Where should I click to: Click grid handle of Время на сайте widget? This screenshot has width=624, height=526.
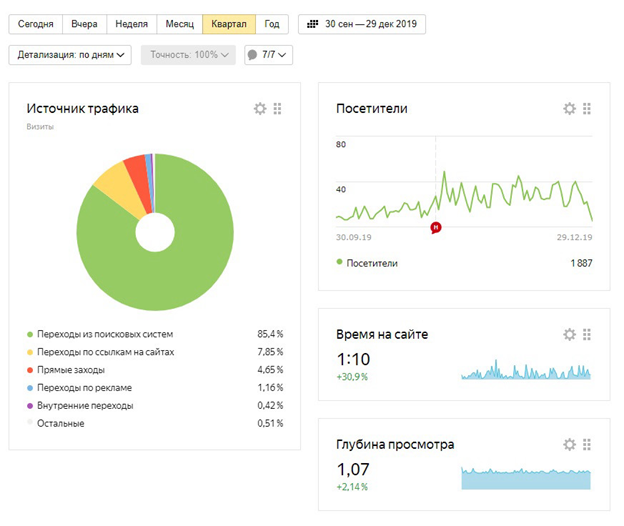click(587, 334)
